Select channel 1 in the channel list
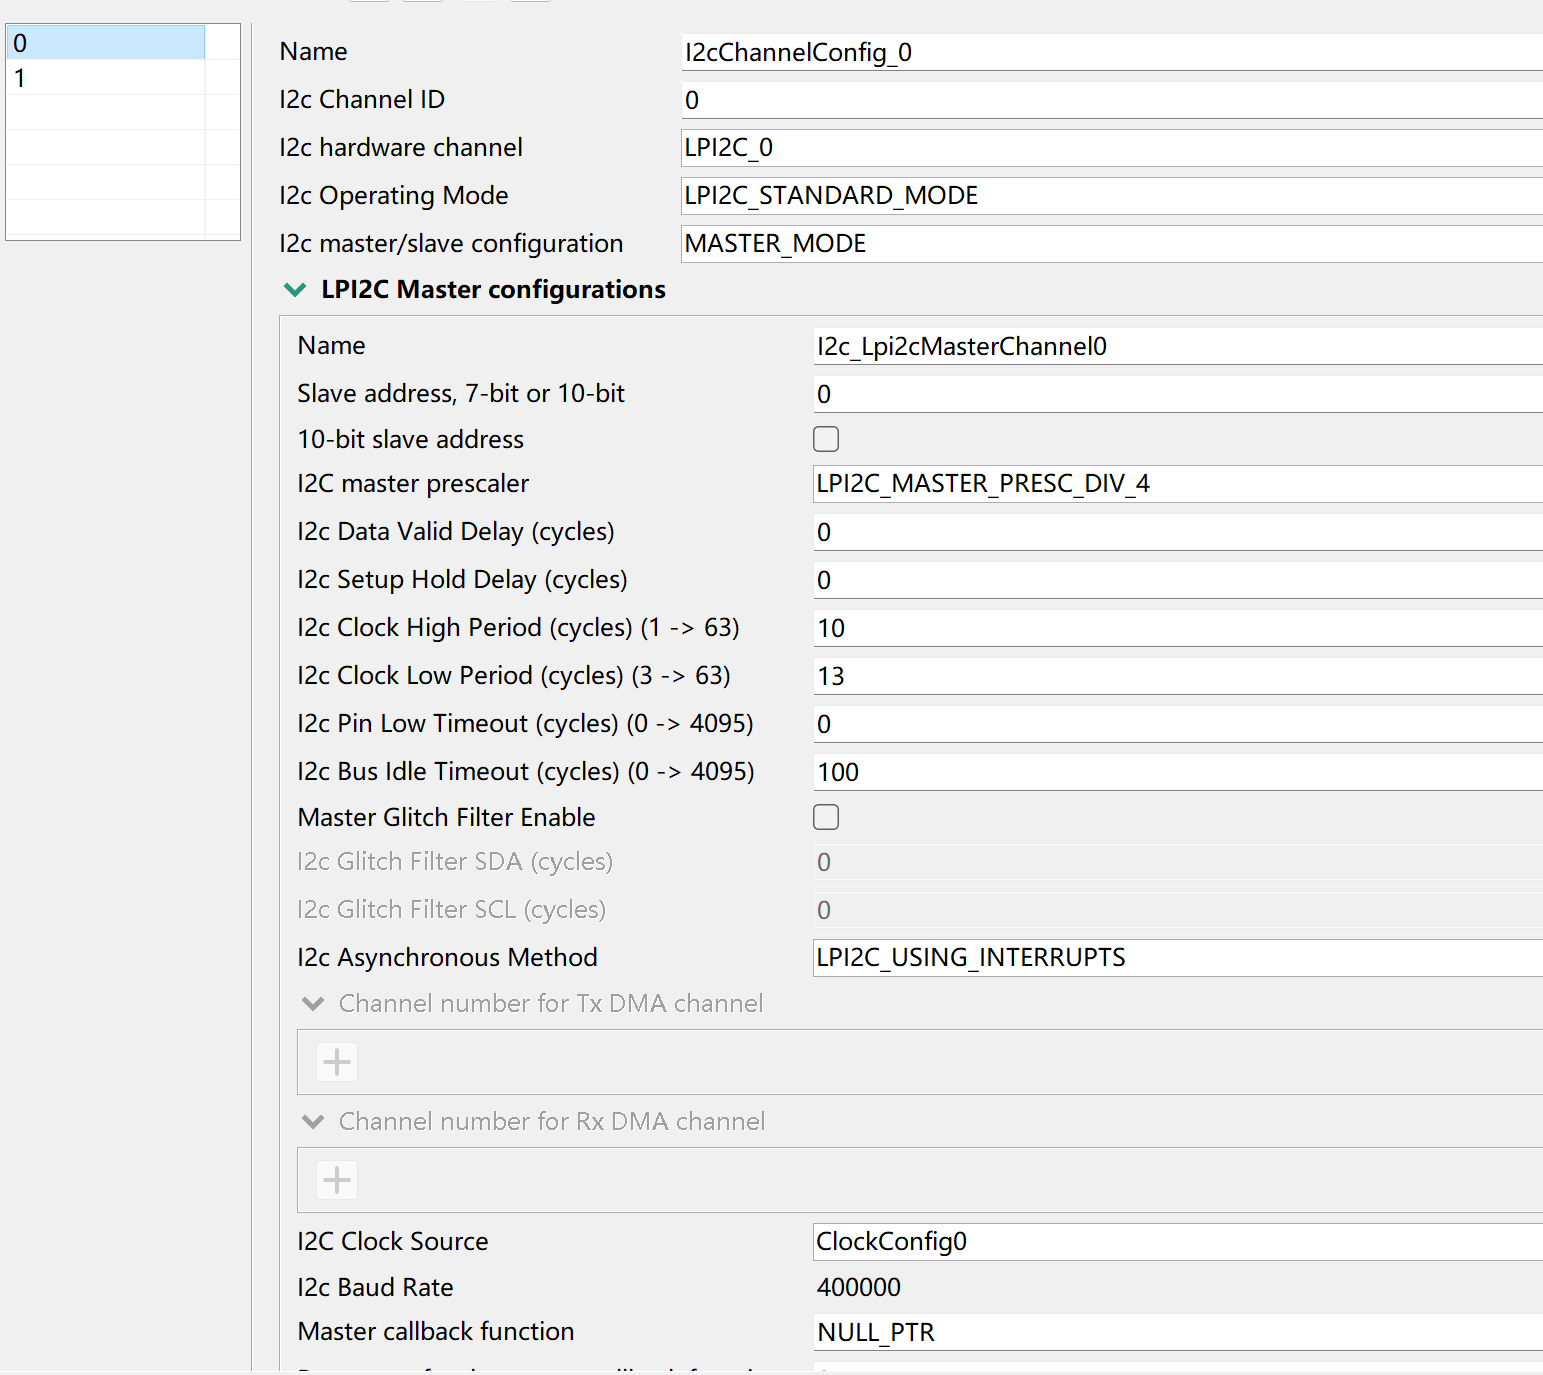The image size is (1543, 1375). coord(105,78)
